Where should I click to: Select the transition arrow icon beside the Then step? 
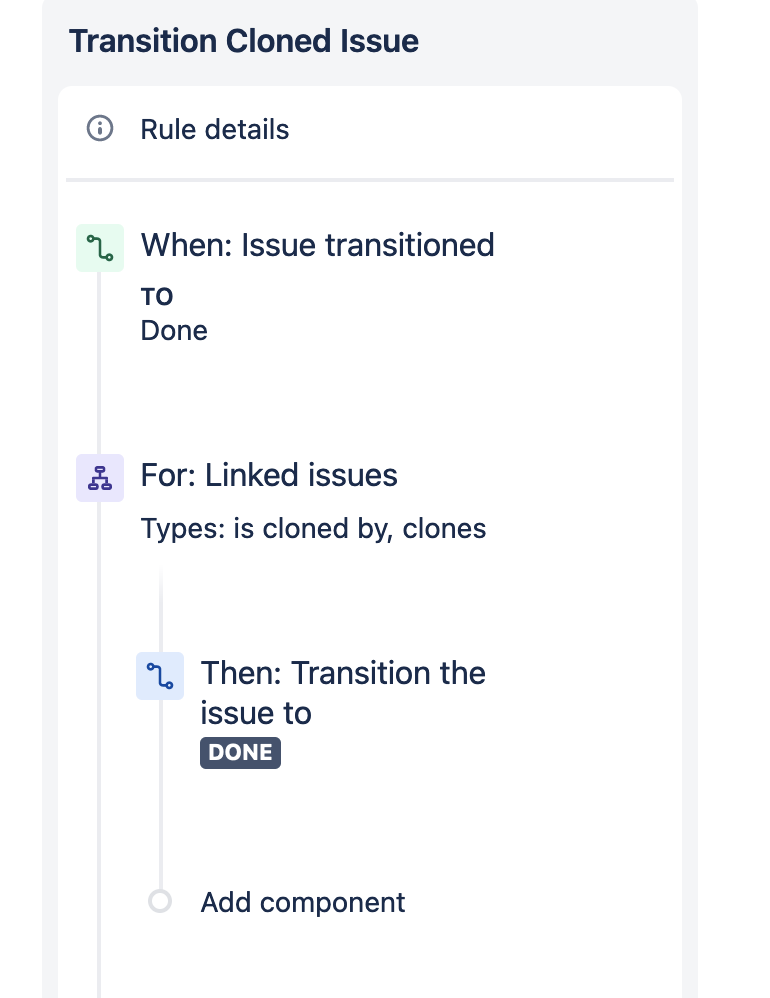point(160,676)
